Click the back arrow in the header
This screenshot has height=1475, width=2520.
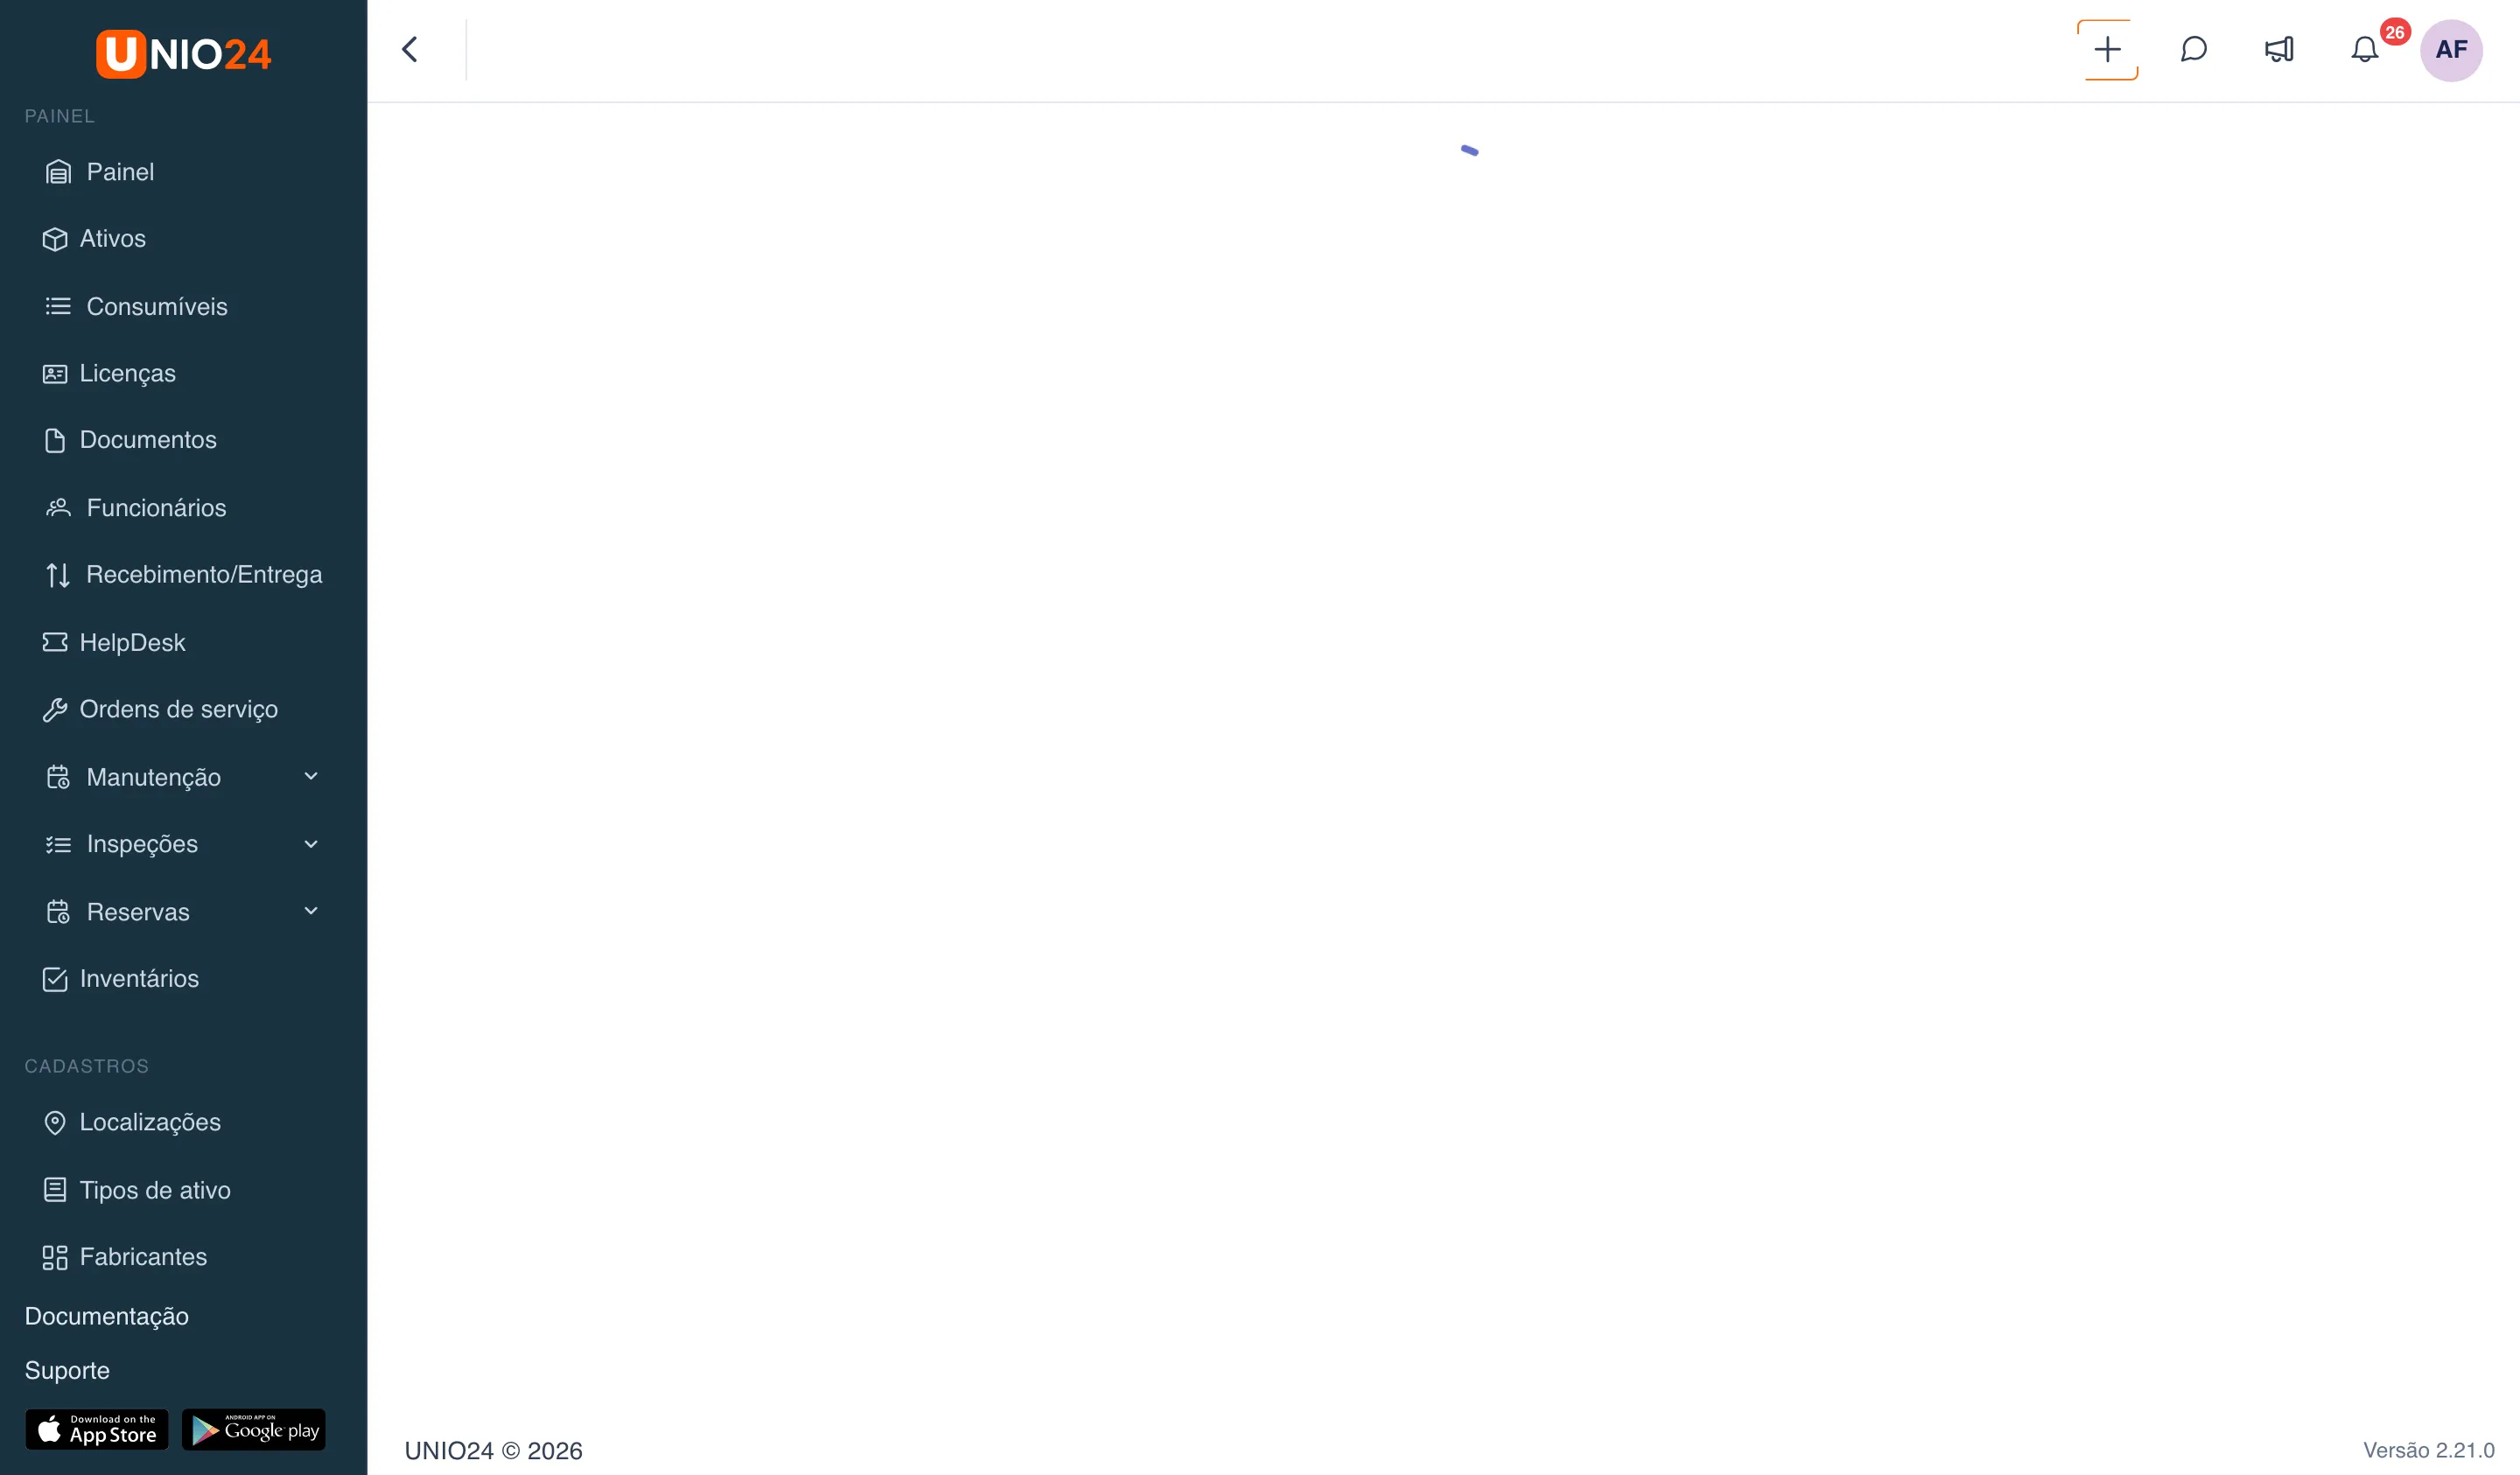(x=409, y=49)
